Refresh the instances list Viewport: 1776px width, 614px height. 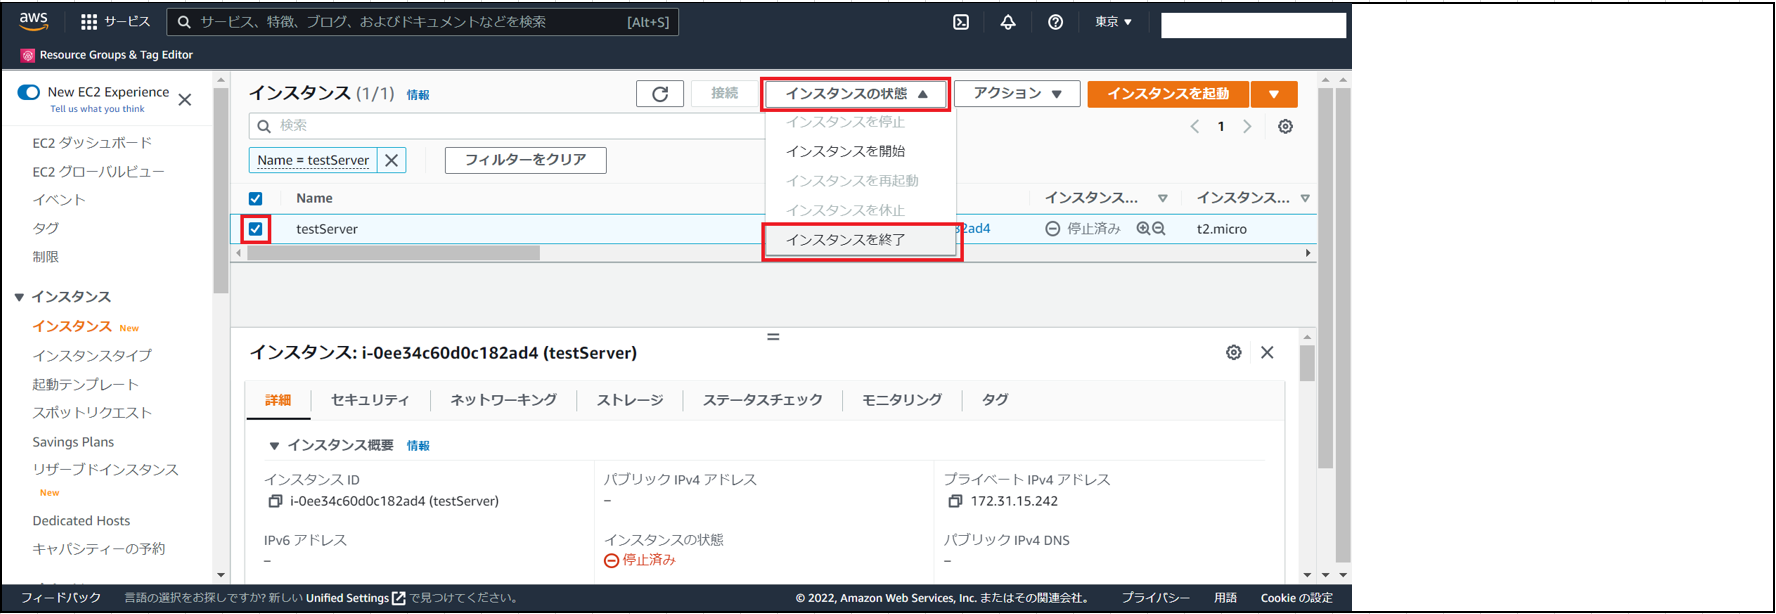pyautogui.click(x=660, y=94)
